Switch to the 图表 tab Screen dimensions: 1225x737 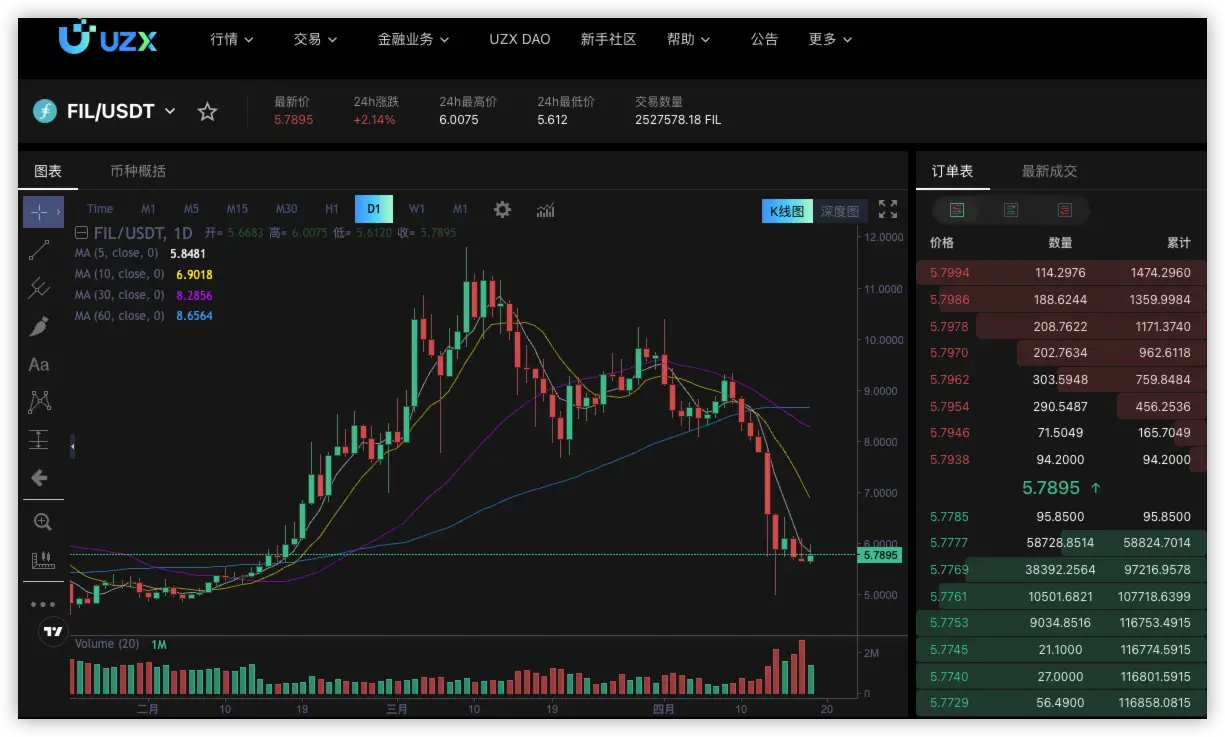[x=48, y=171]
